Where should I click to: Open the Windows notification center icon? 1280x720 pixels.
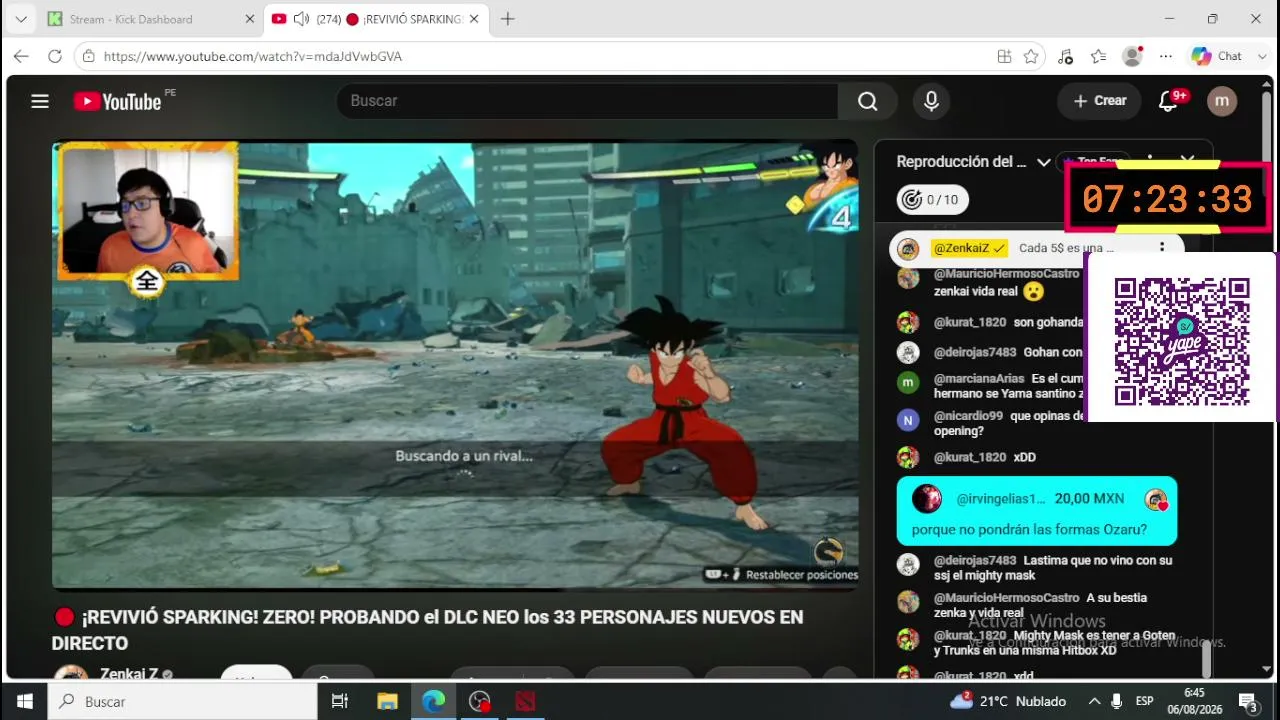point(1247,701)
